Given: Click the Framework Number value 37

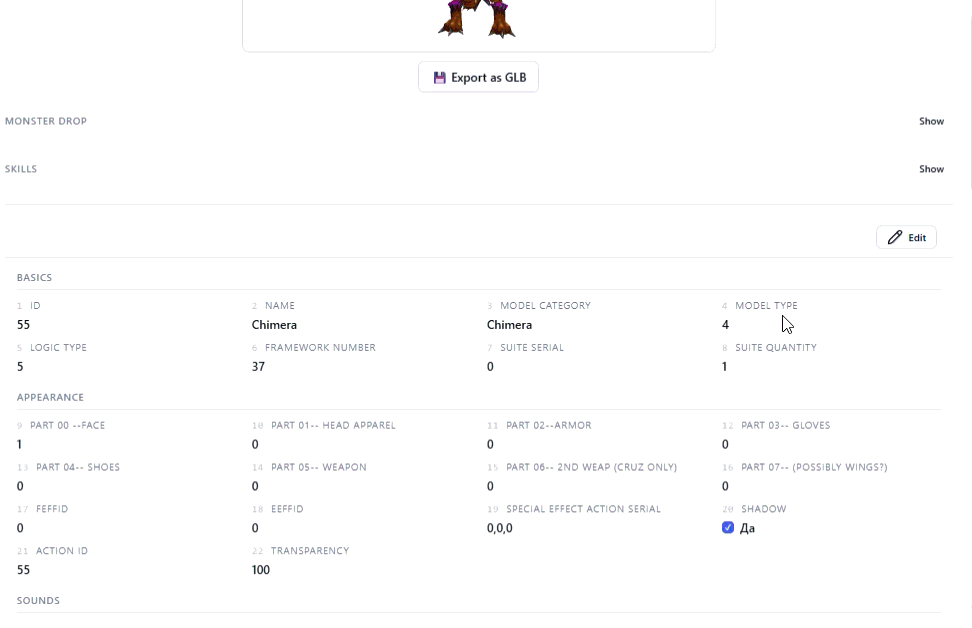Looking at the screenshot, I should pos(258,367).
